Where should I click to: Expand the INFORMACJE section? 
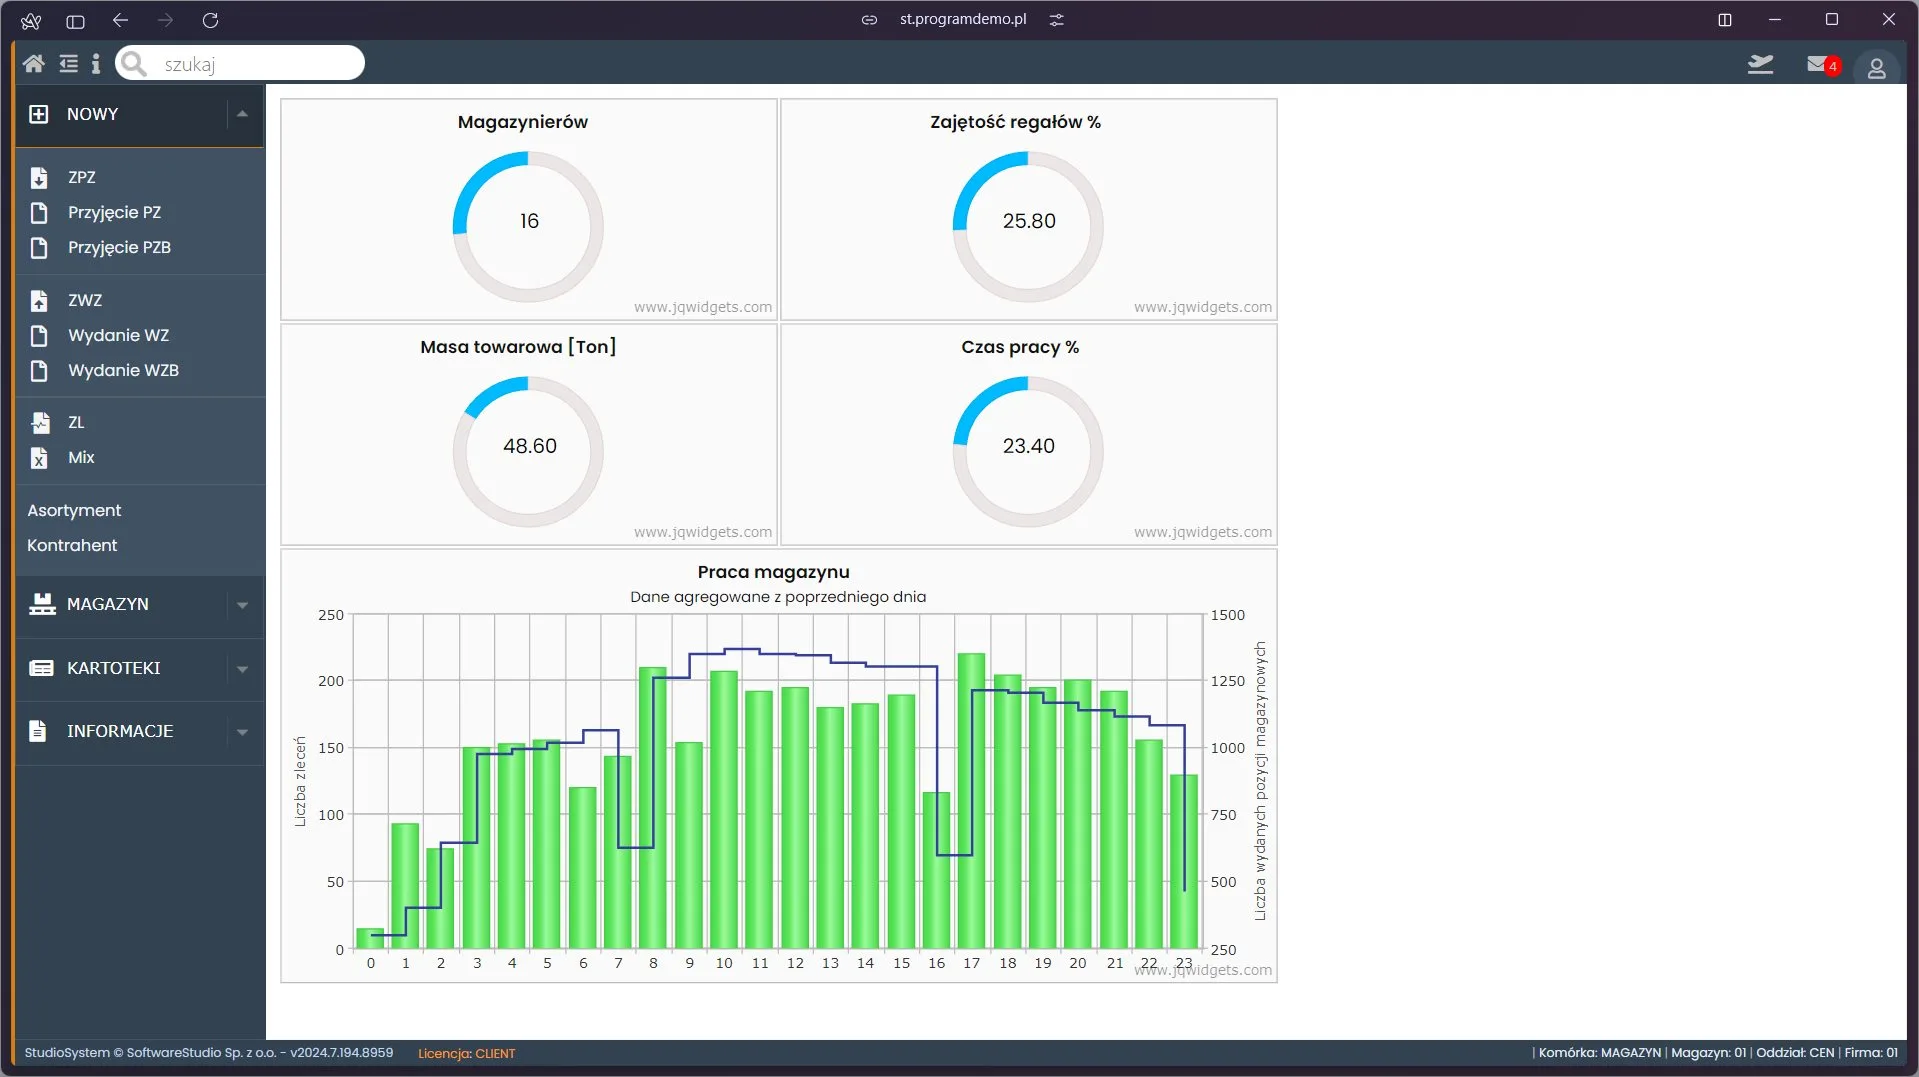139,731
